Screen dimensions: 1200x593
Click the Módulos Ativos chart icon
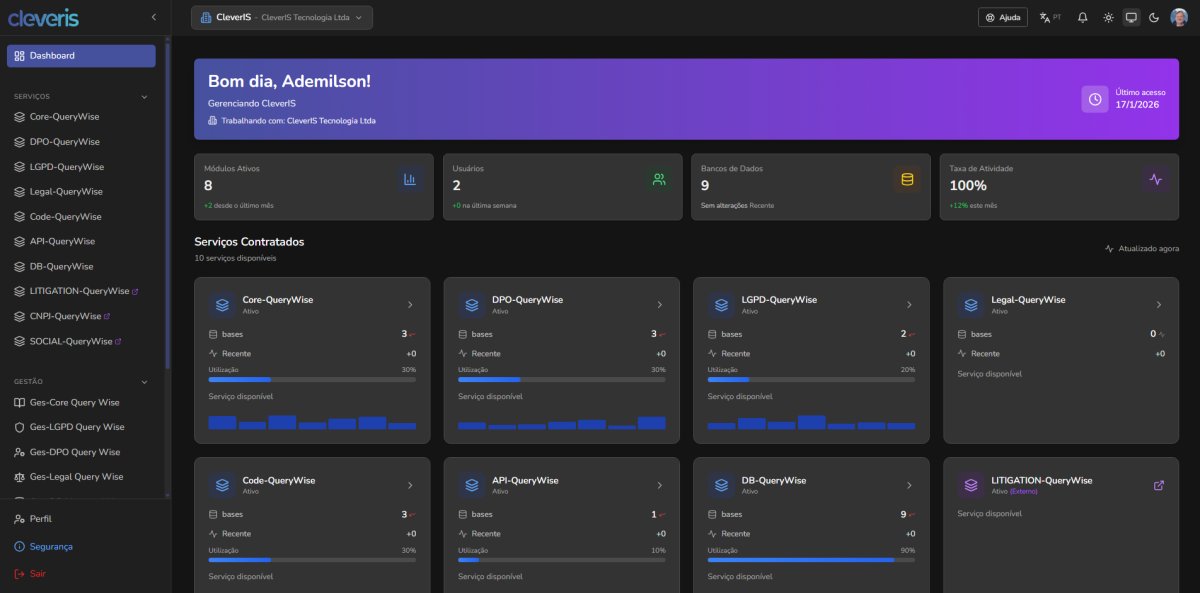(x=409, y=180)
